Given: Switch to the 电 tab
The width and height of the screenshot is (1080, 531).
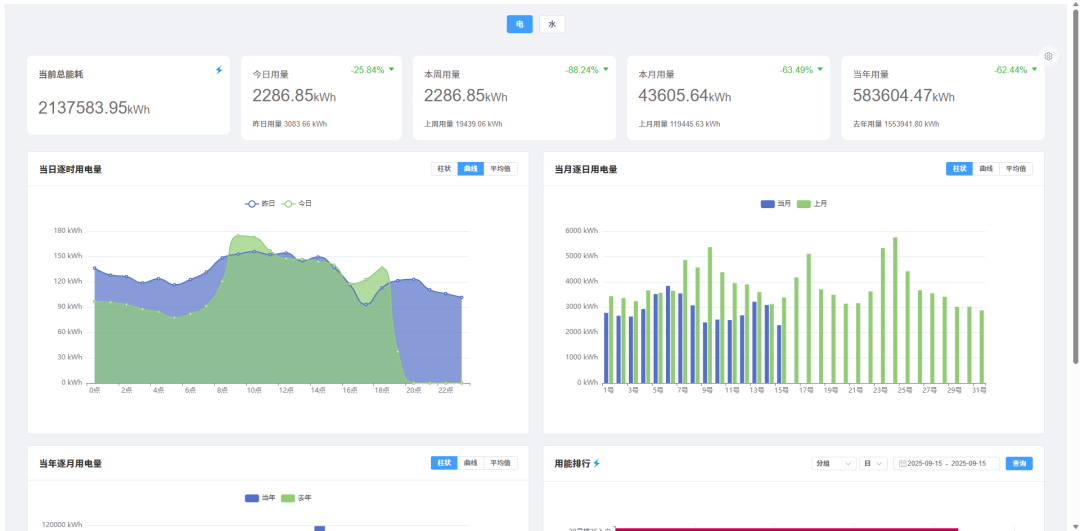Looking at the screenshot, I should tap(519, 24).
